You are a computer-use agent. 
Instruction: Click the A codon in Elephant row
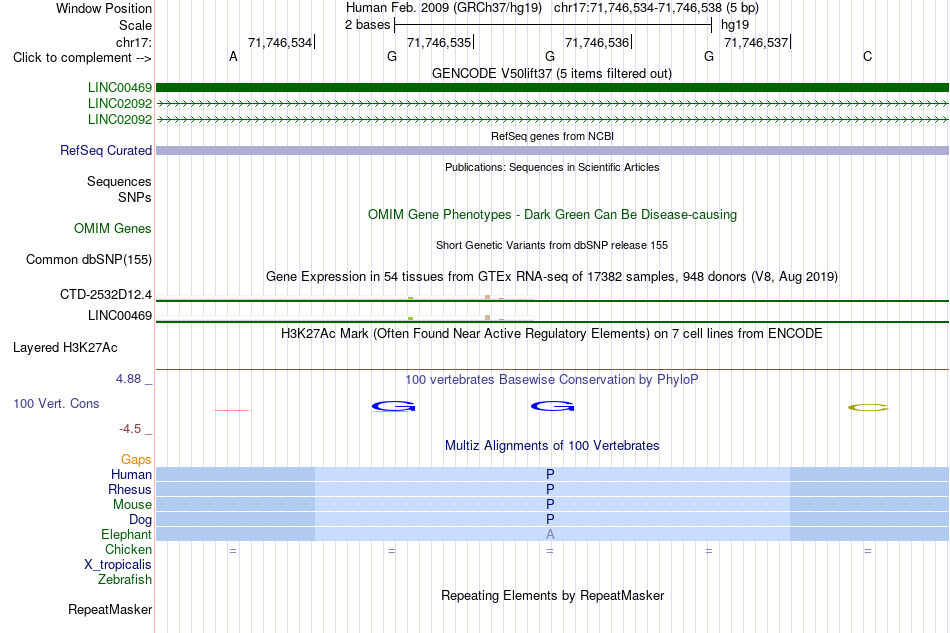(x=550, y=534)
